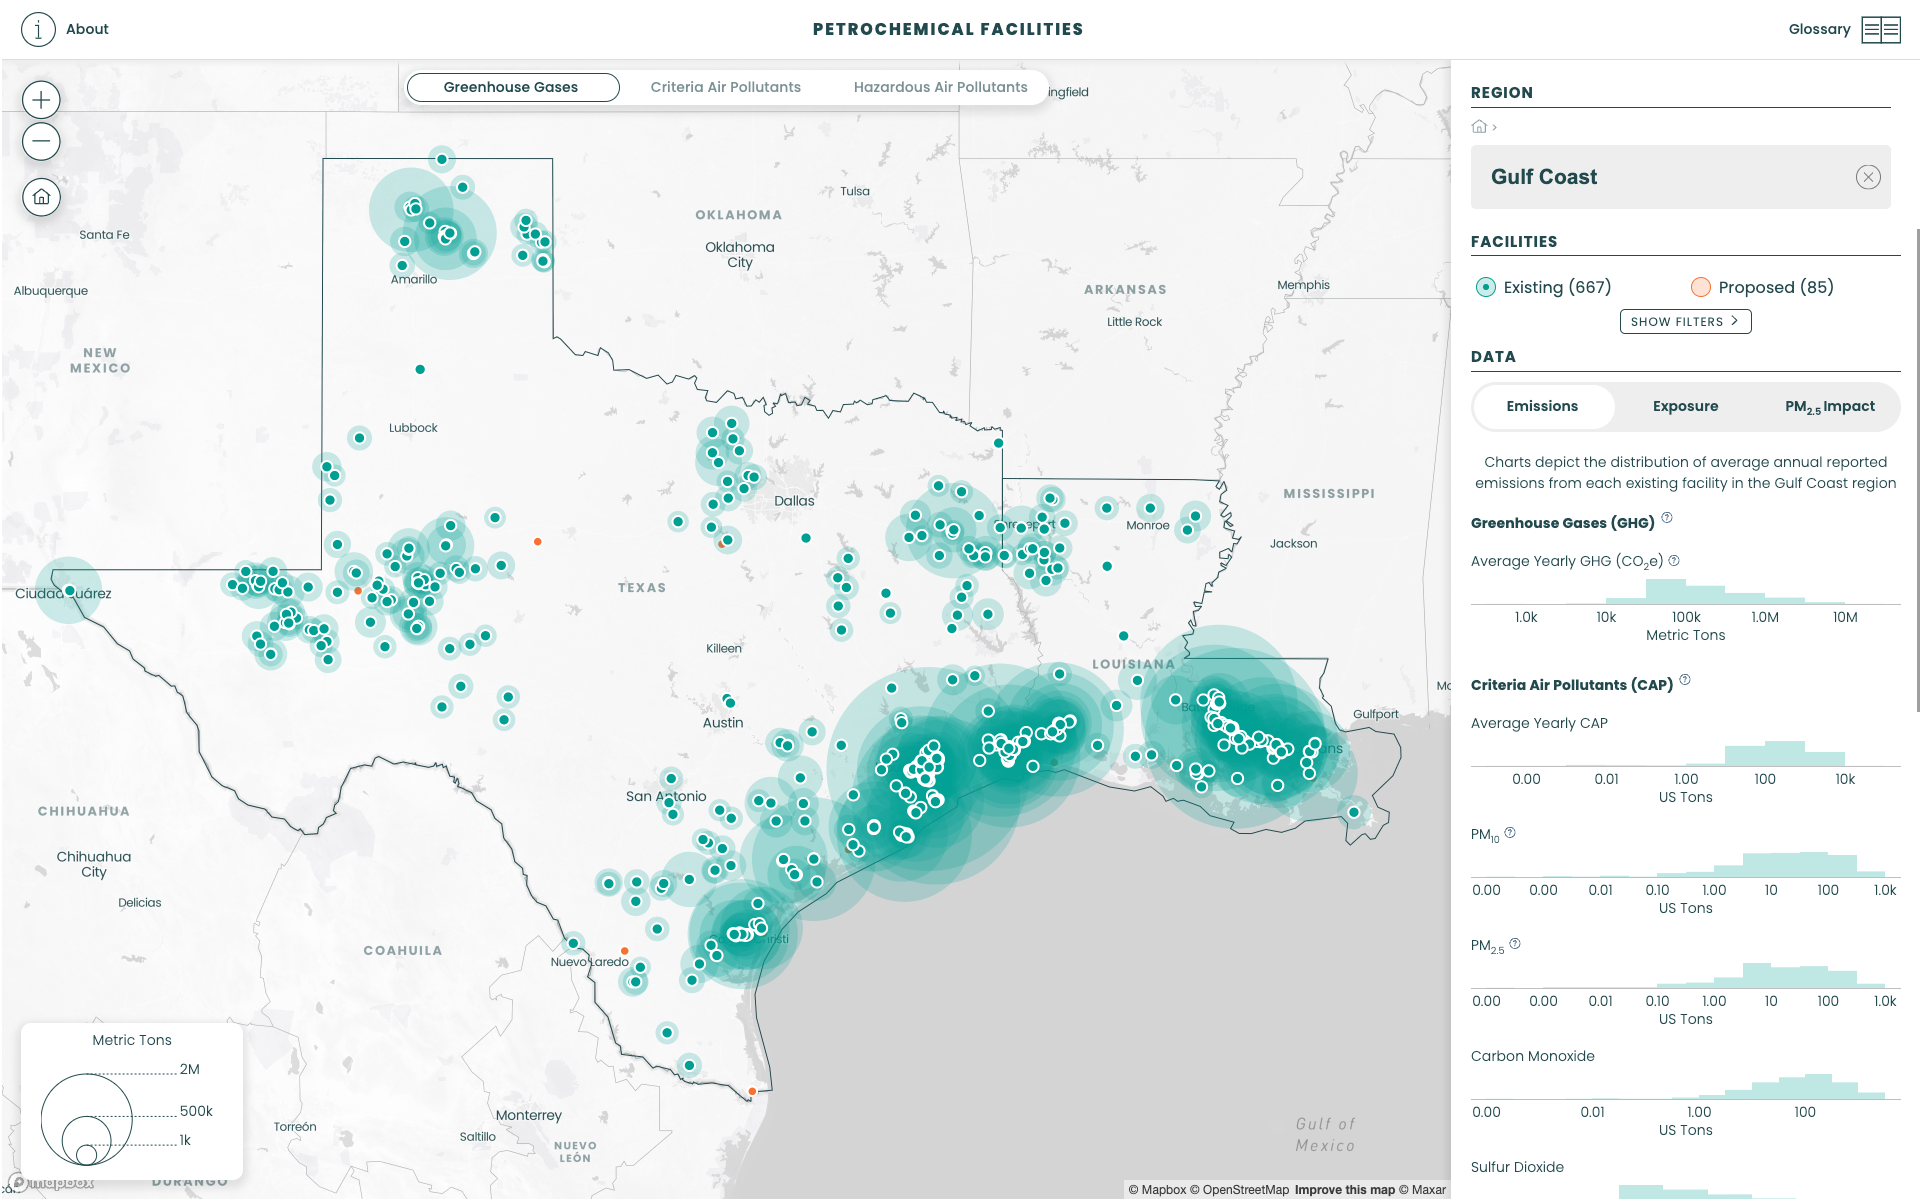This screenshot has height=1201, width=1922.
Task: Select Greenhouse Gases map mode
Action: coord(511,87)
